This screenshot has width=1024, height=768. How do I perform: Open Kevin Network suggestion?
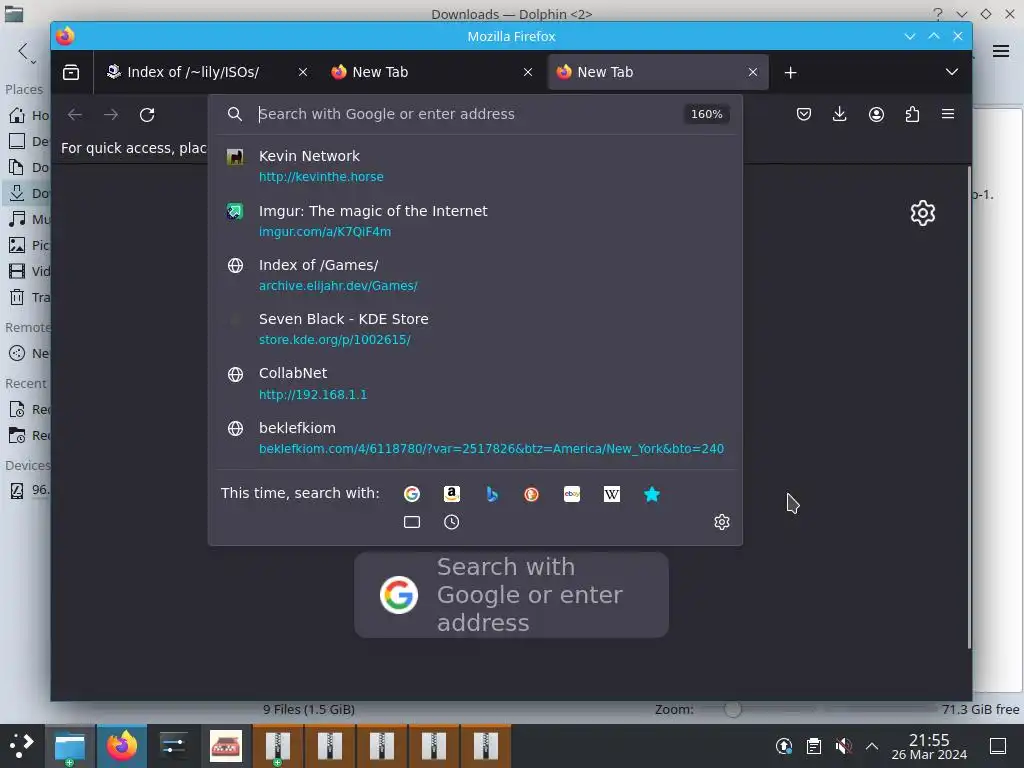475,166
